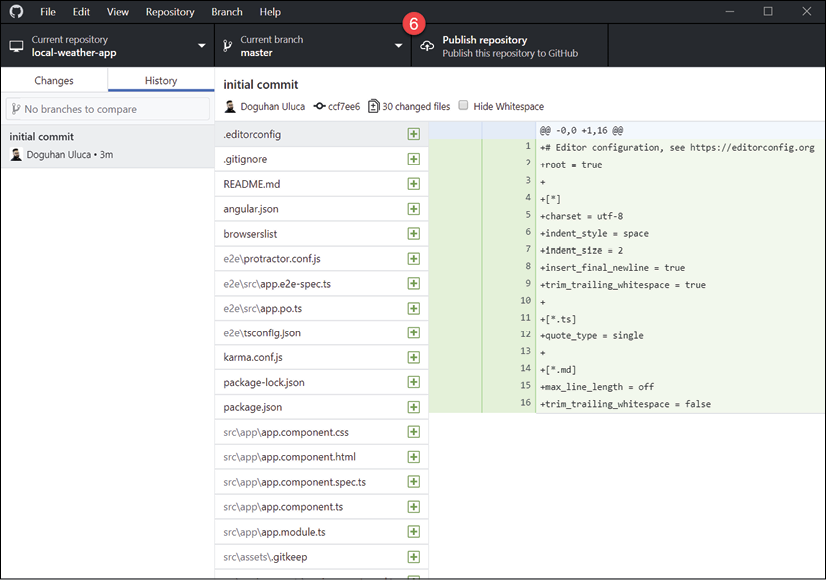Click the commit SHA icon before ccf7ee6

point(319,106)
